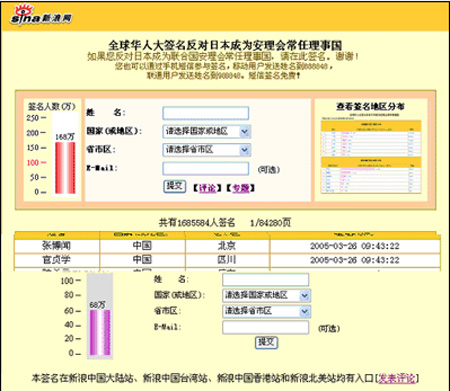Viewport: 450px width, 391px height.
Task: Open the lower 请选择省市区 dropdown
Action: [267, 311]
